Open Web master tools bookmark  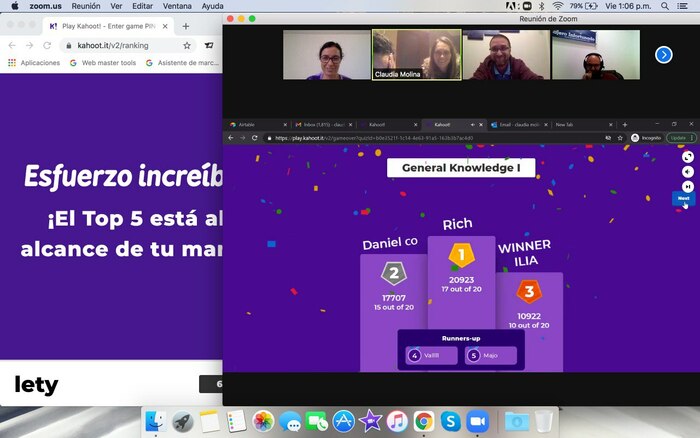[104, 63]
